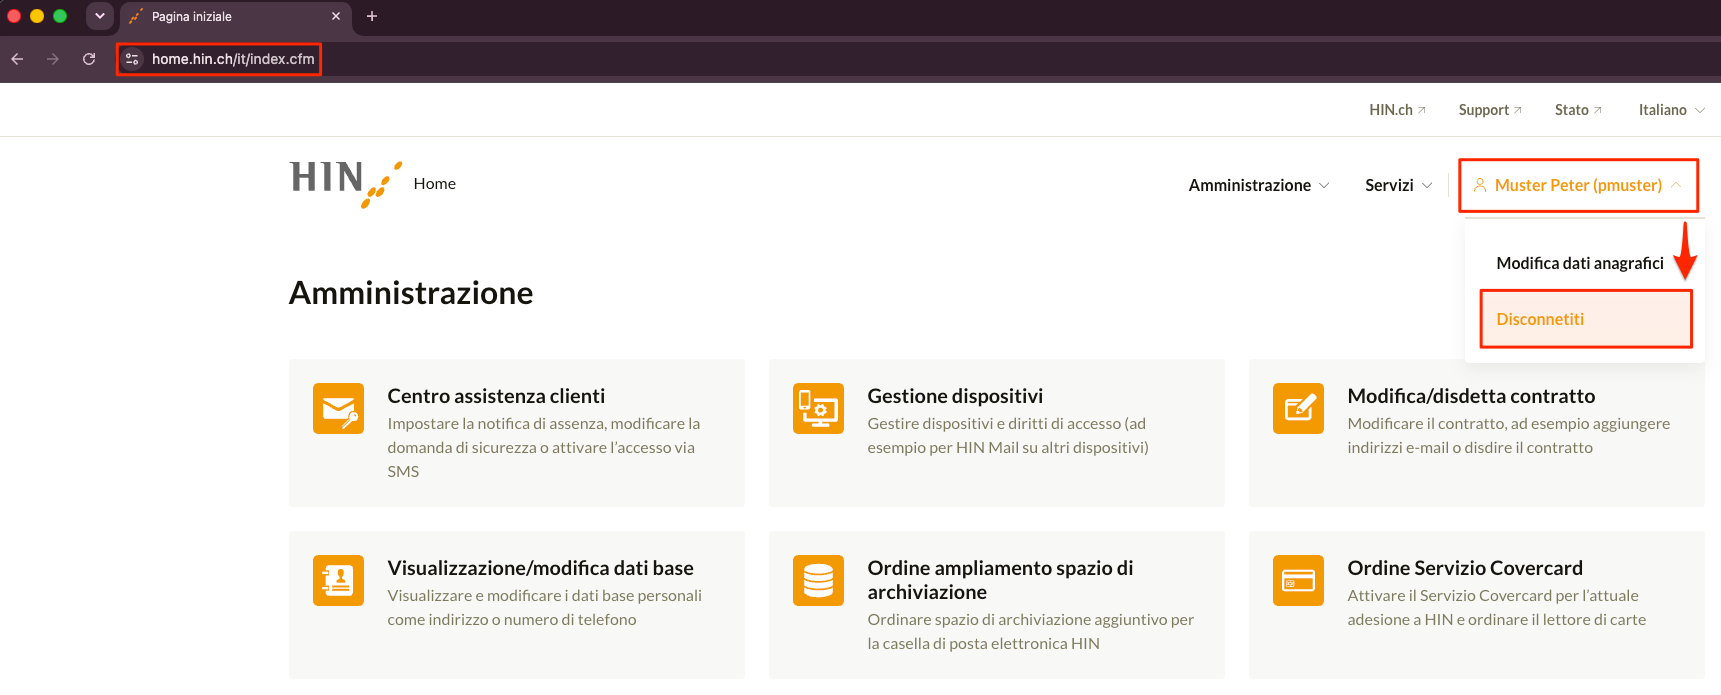Click the text 'Modificare il contratto, ad esempio aggiungere'
This screenshot has height=695, width=1721.
[x=1509, y=424]
